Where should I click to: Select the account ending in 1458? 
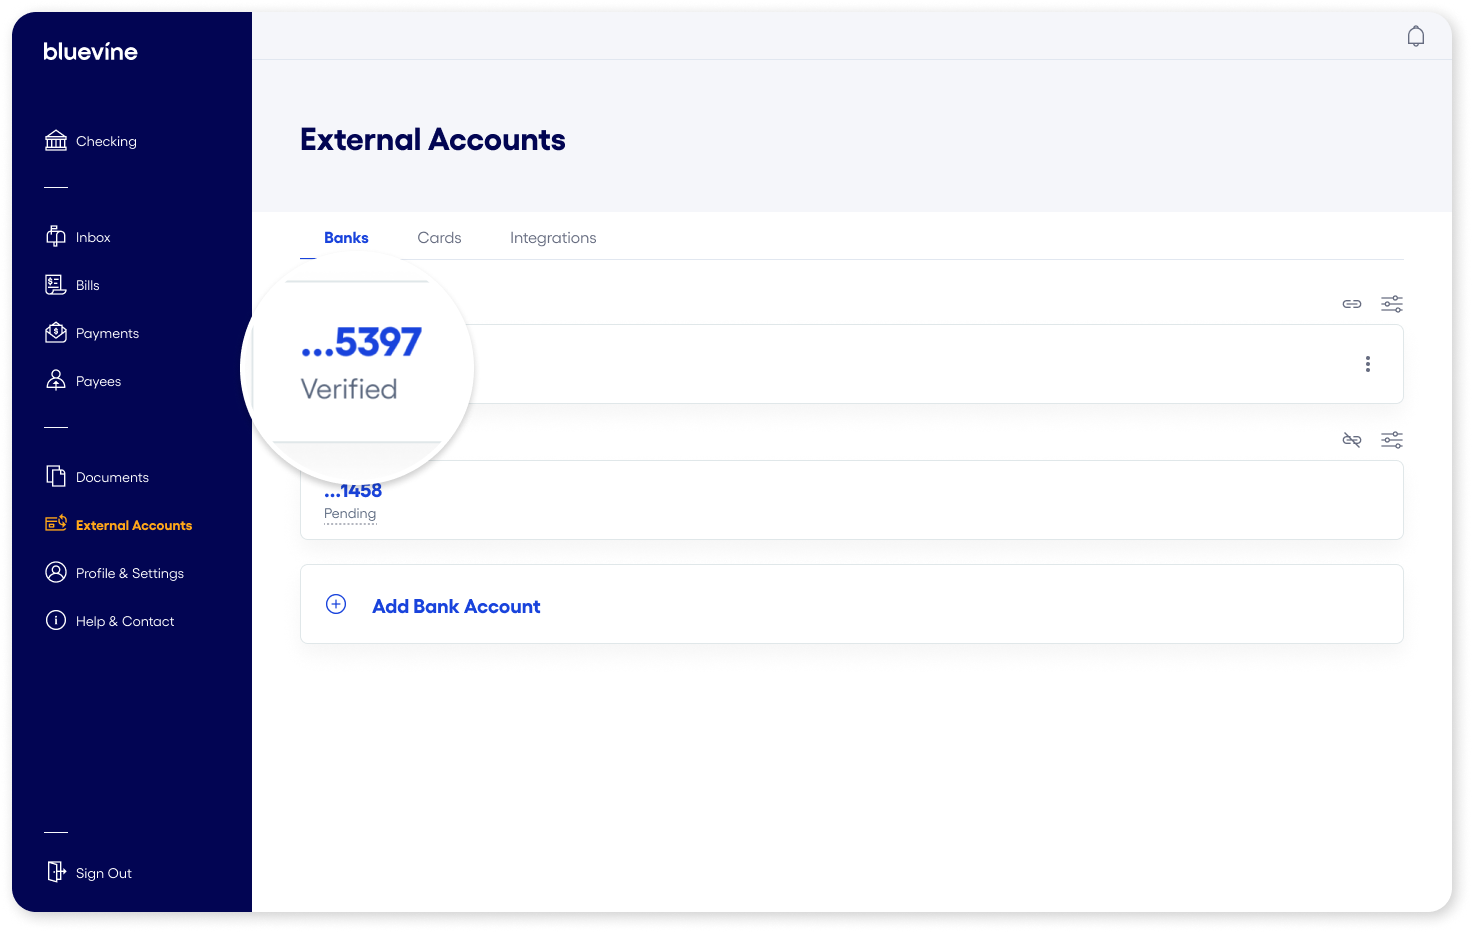pyautogui.click(x=352, y=490)
